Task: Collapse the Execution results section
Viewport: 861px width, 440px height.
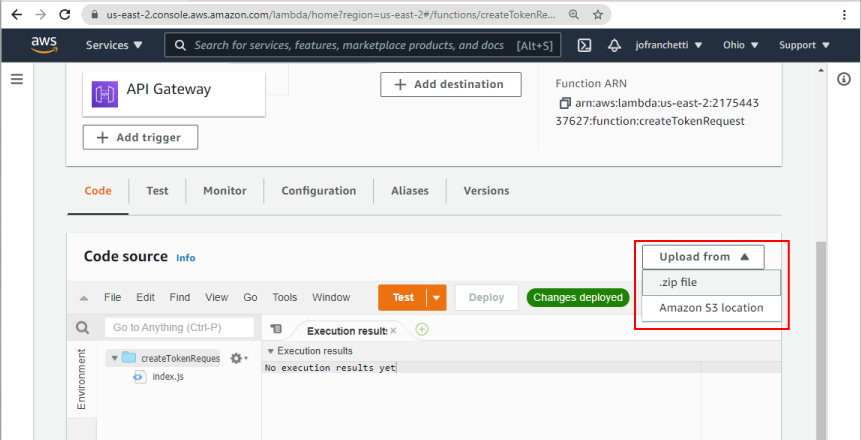Action: (270, 351)
